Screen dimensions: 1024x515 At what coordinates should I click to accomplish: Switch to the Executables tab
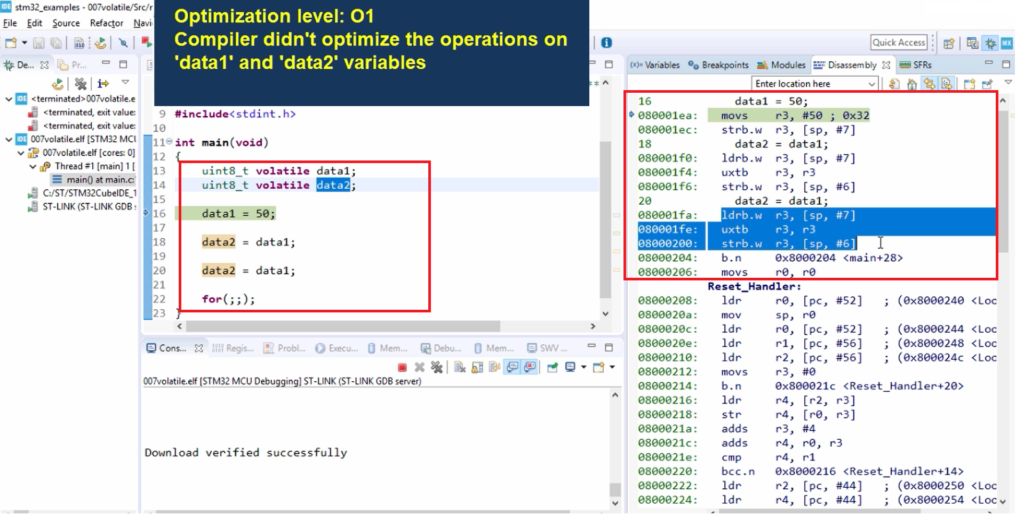pos(336,348)
